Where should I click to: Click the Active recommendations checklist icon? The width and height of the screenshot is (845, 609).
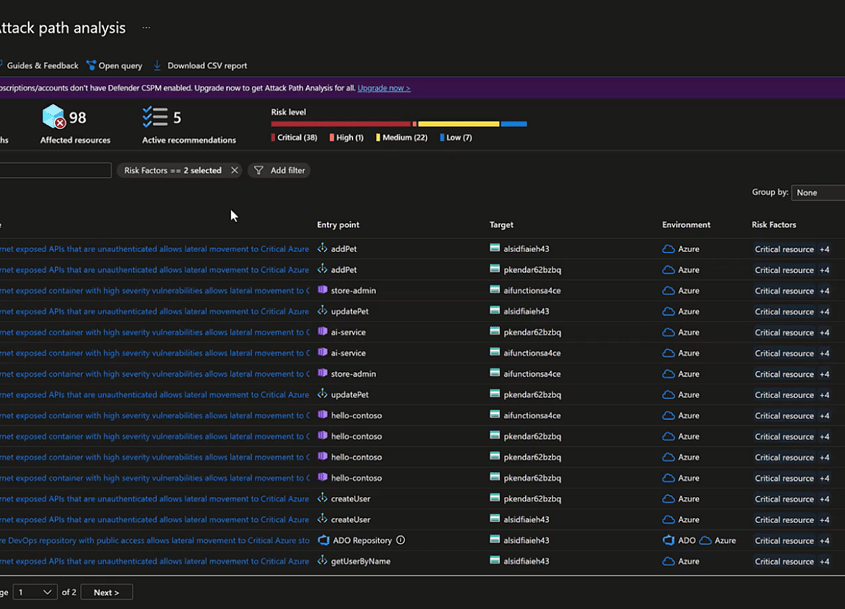point(154,118)
